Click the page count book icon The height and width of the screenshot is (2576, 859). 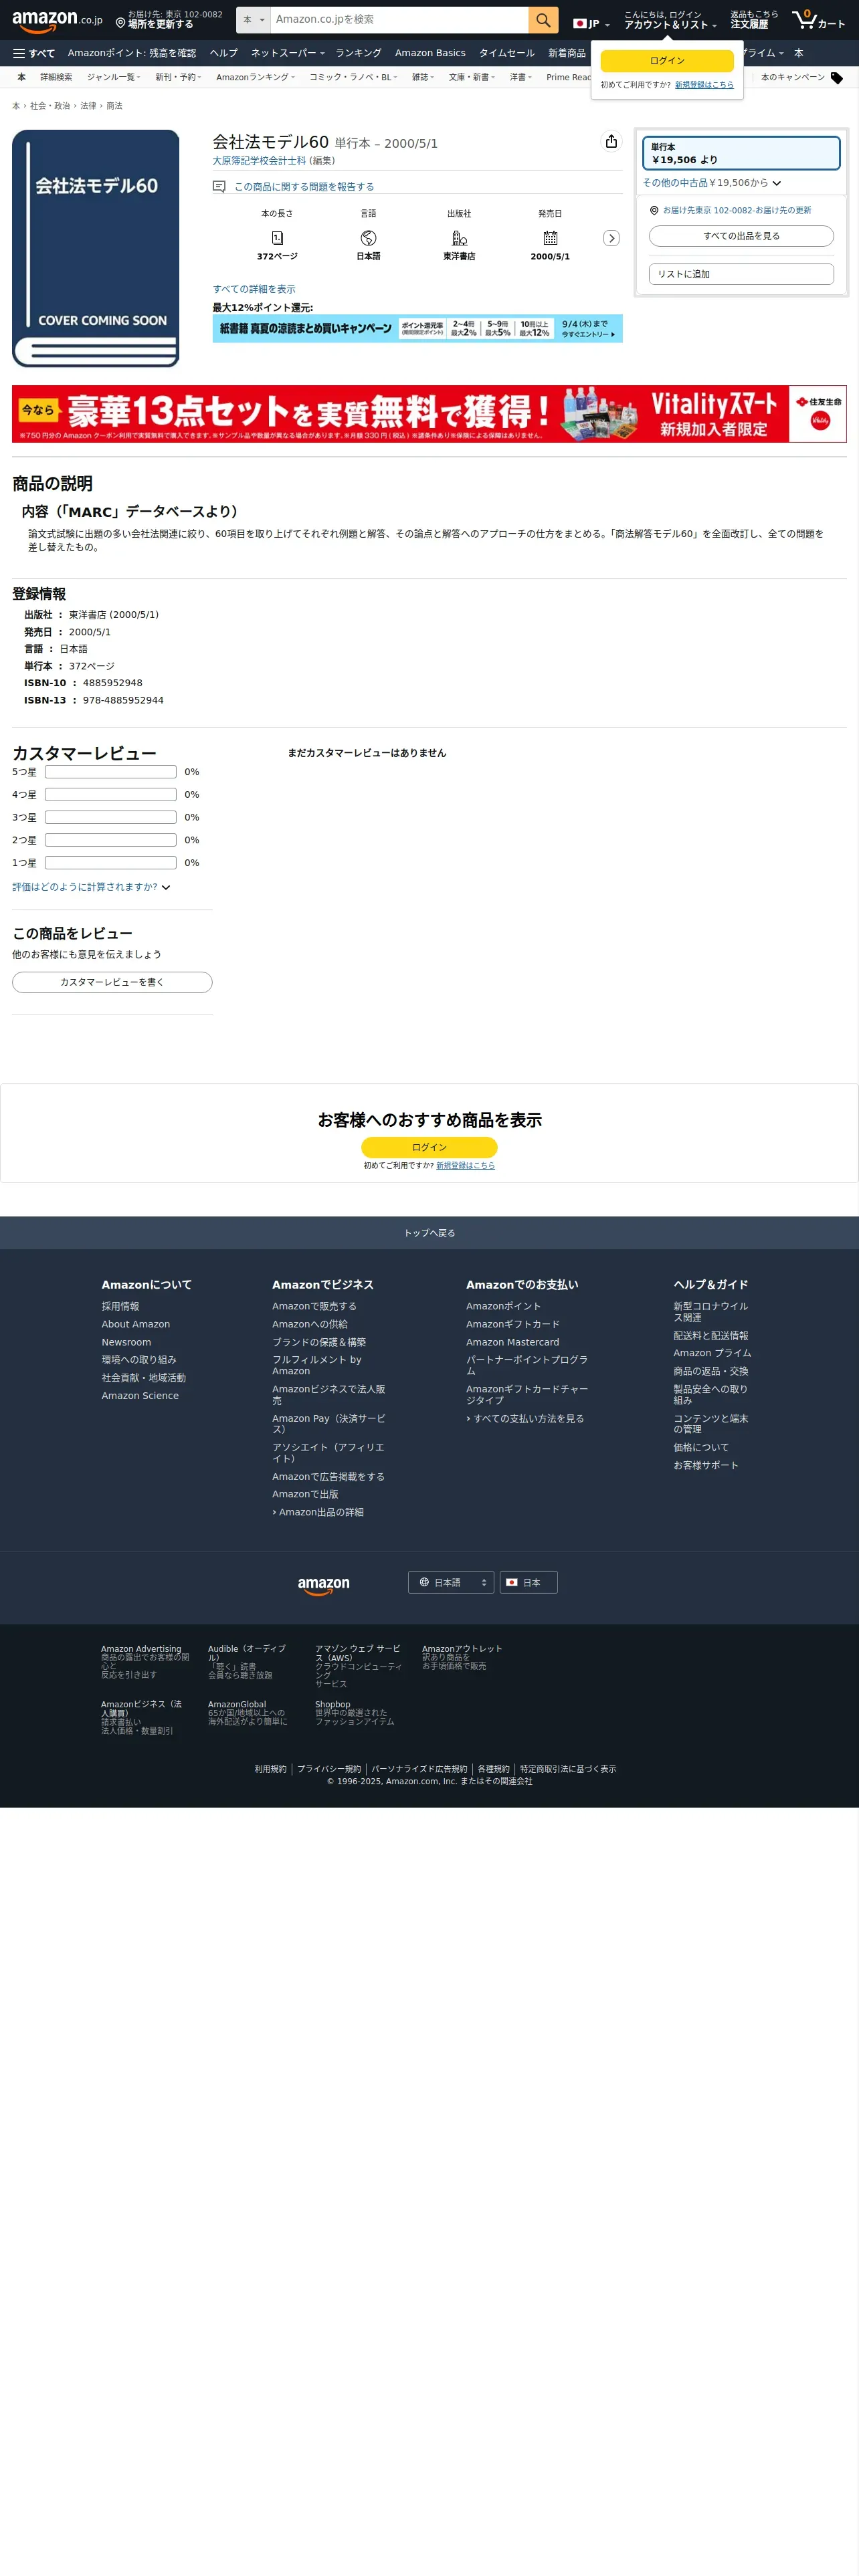pyautogui.click(x=277, y=238)
